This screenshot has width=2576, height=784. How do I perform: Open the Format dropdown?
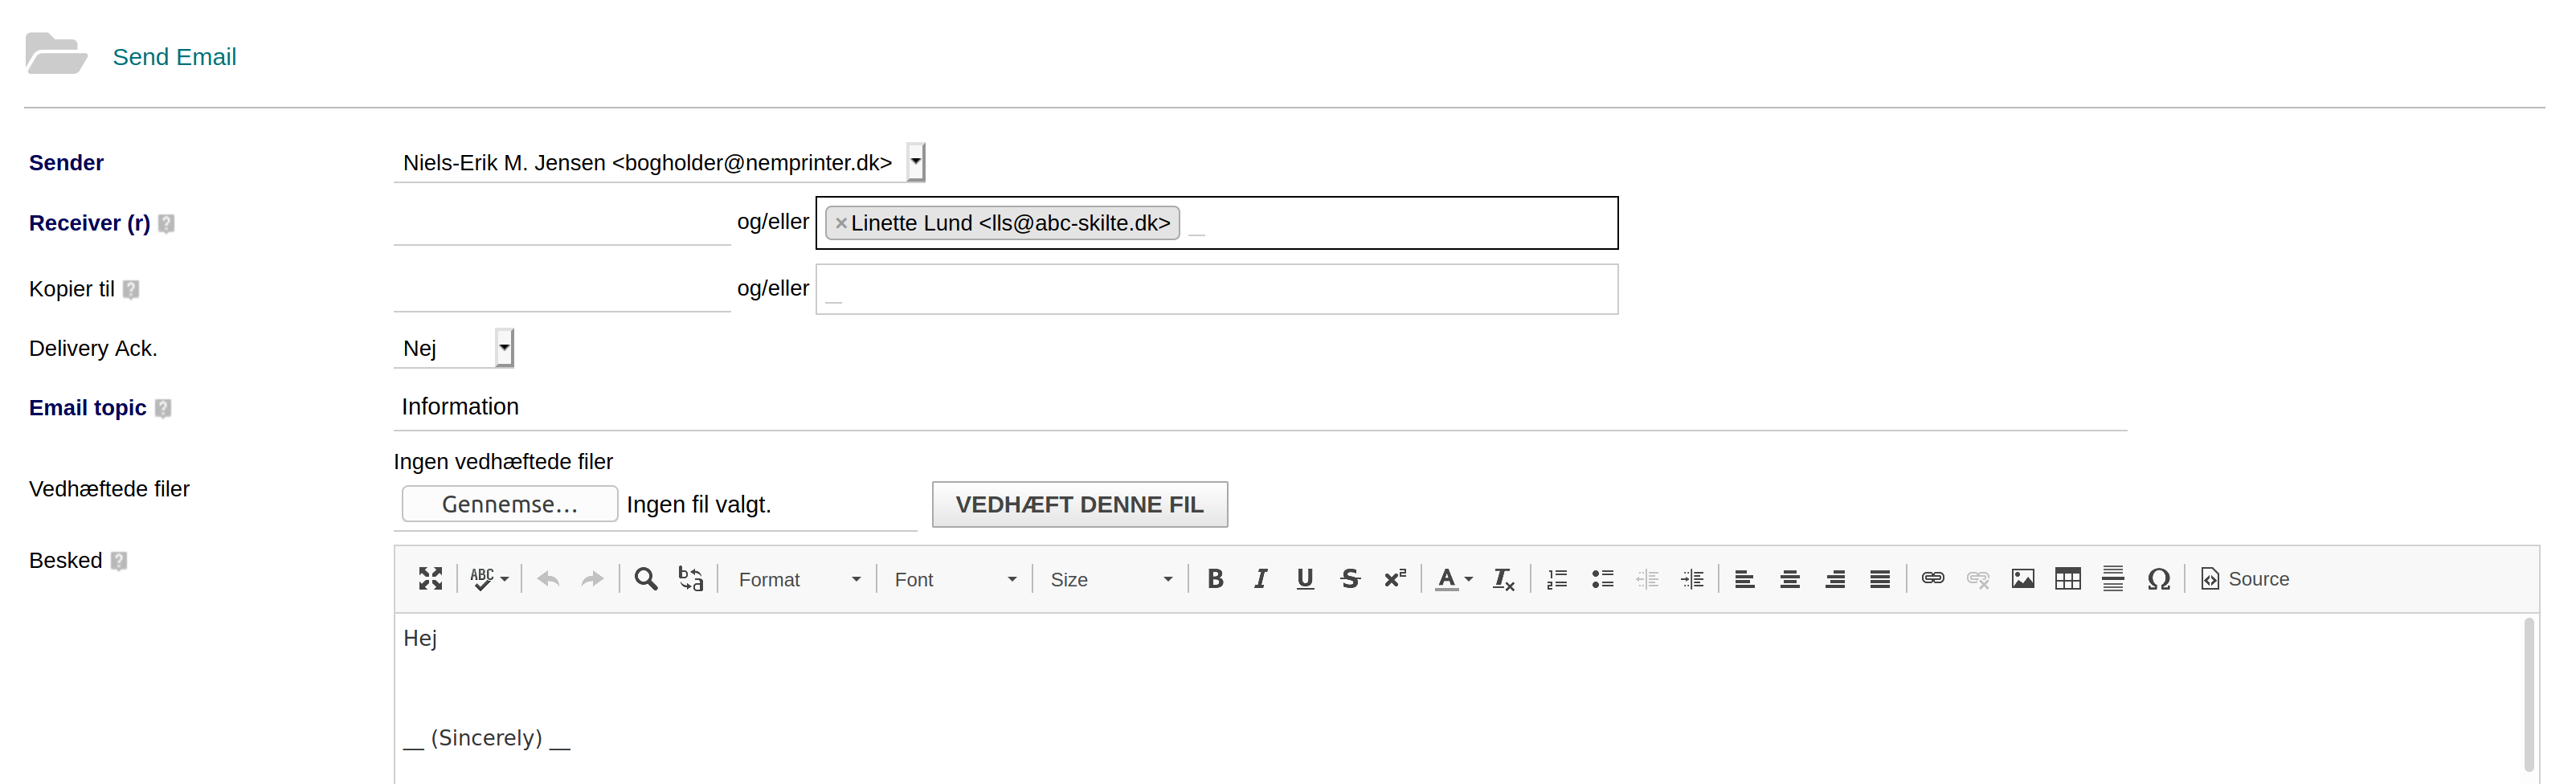pos(799,580)
